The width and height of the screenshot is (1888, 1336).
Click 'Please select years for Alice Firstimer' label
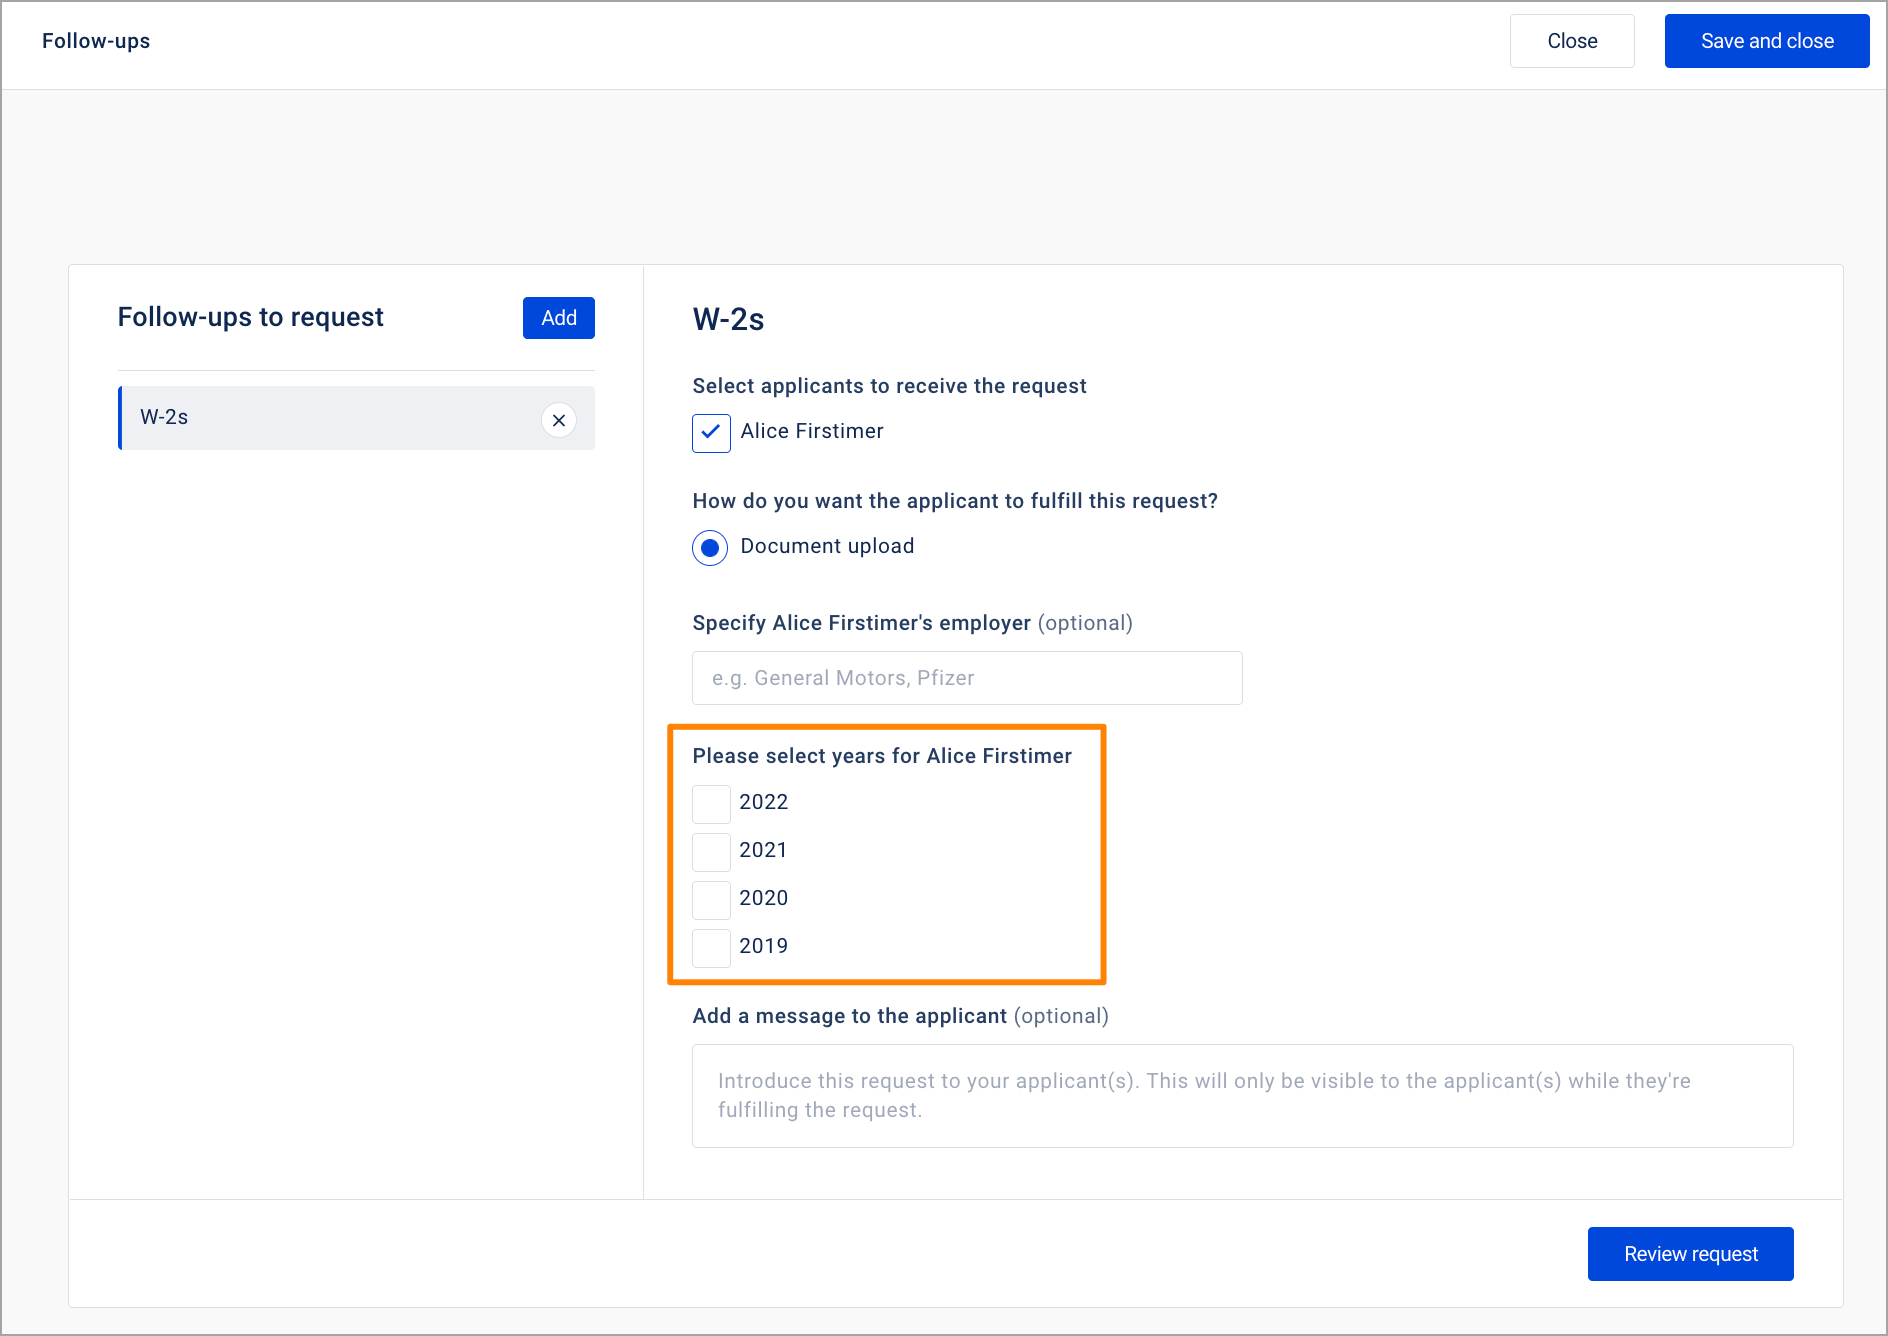tap(882, 756)
